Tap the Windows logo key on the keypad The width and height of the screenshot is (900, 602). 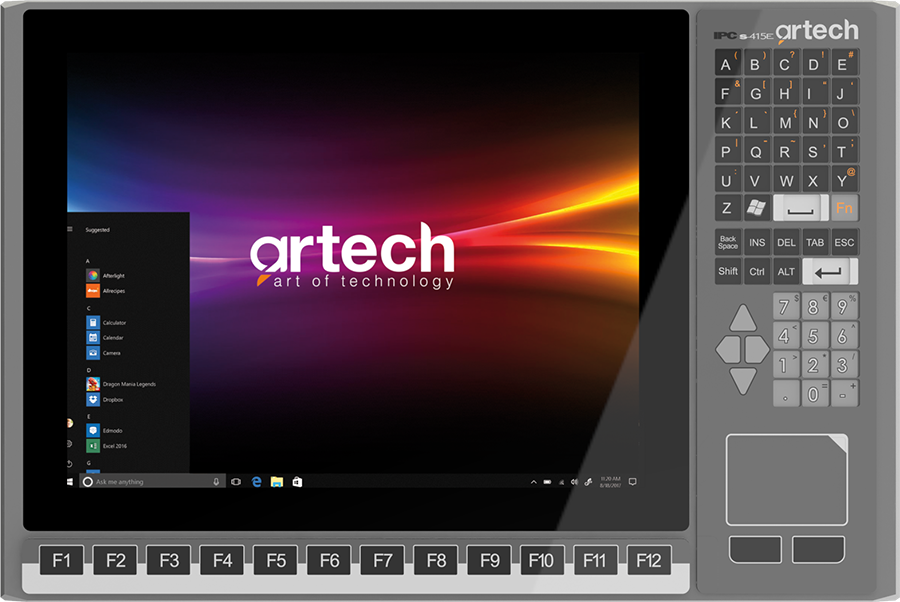[756, 208]
